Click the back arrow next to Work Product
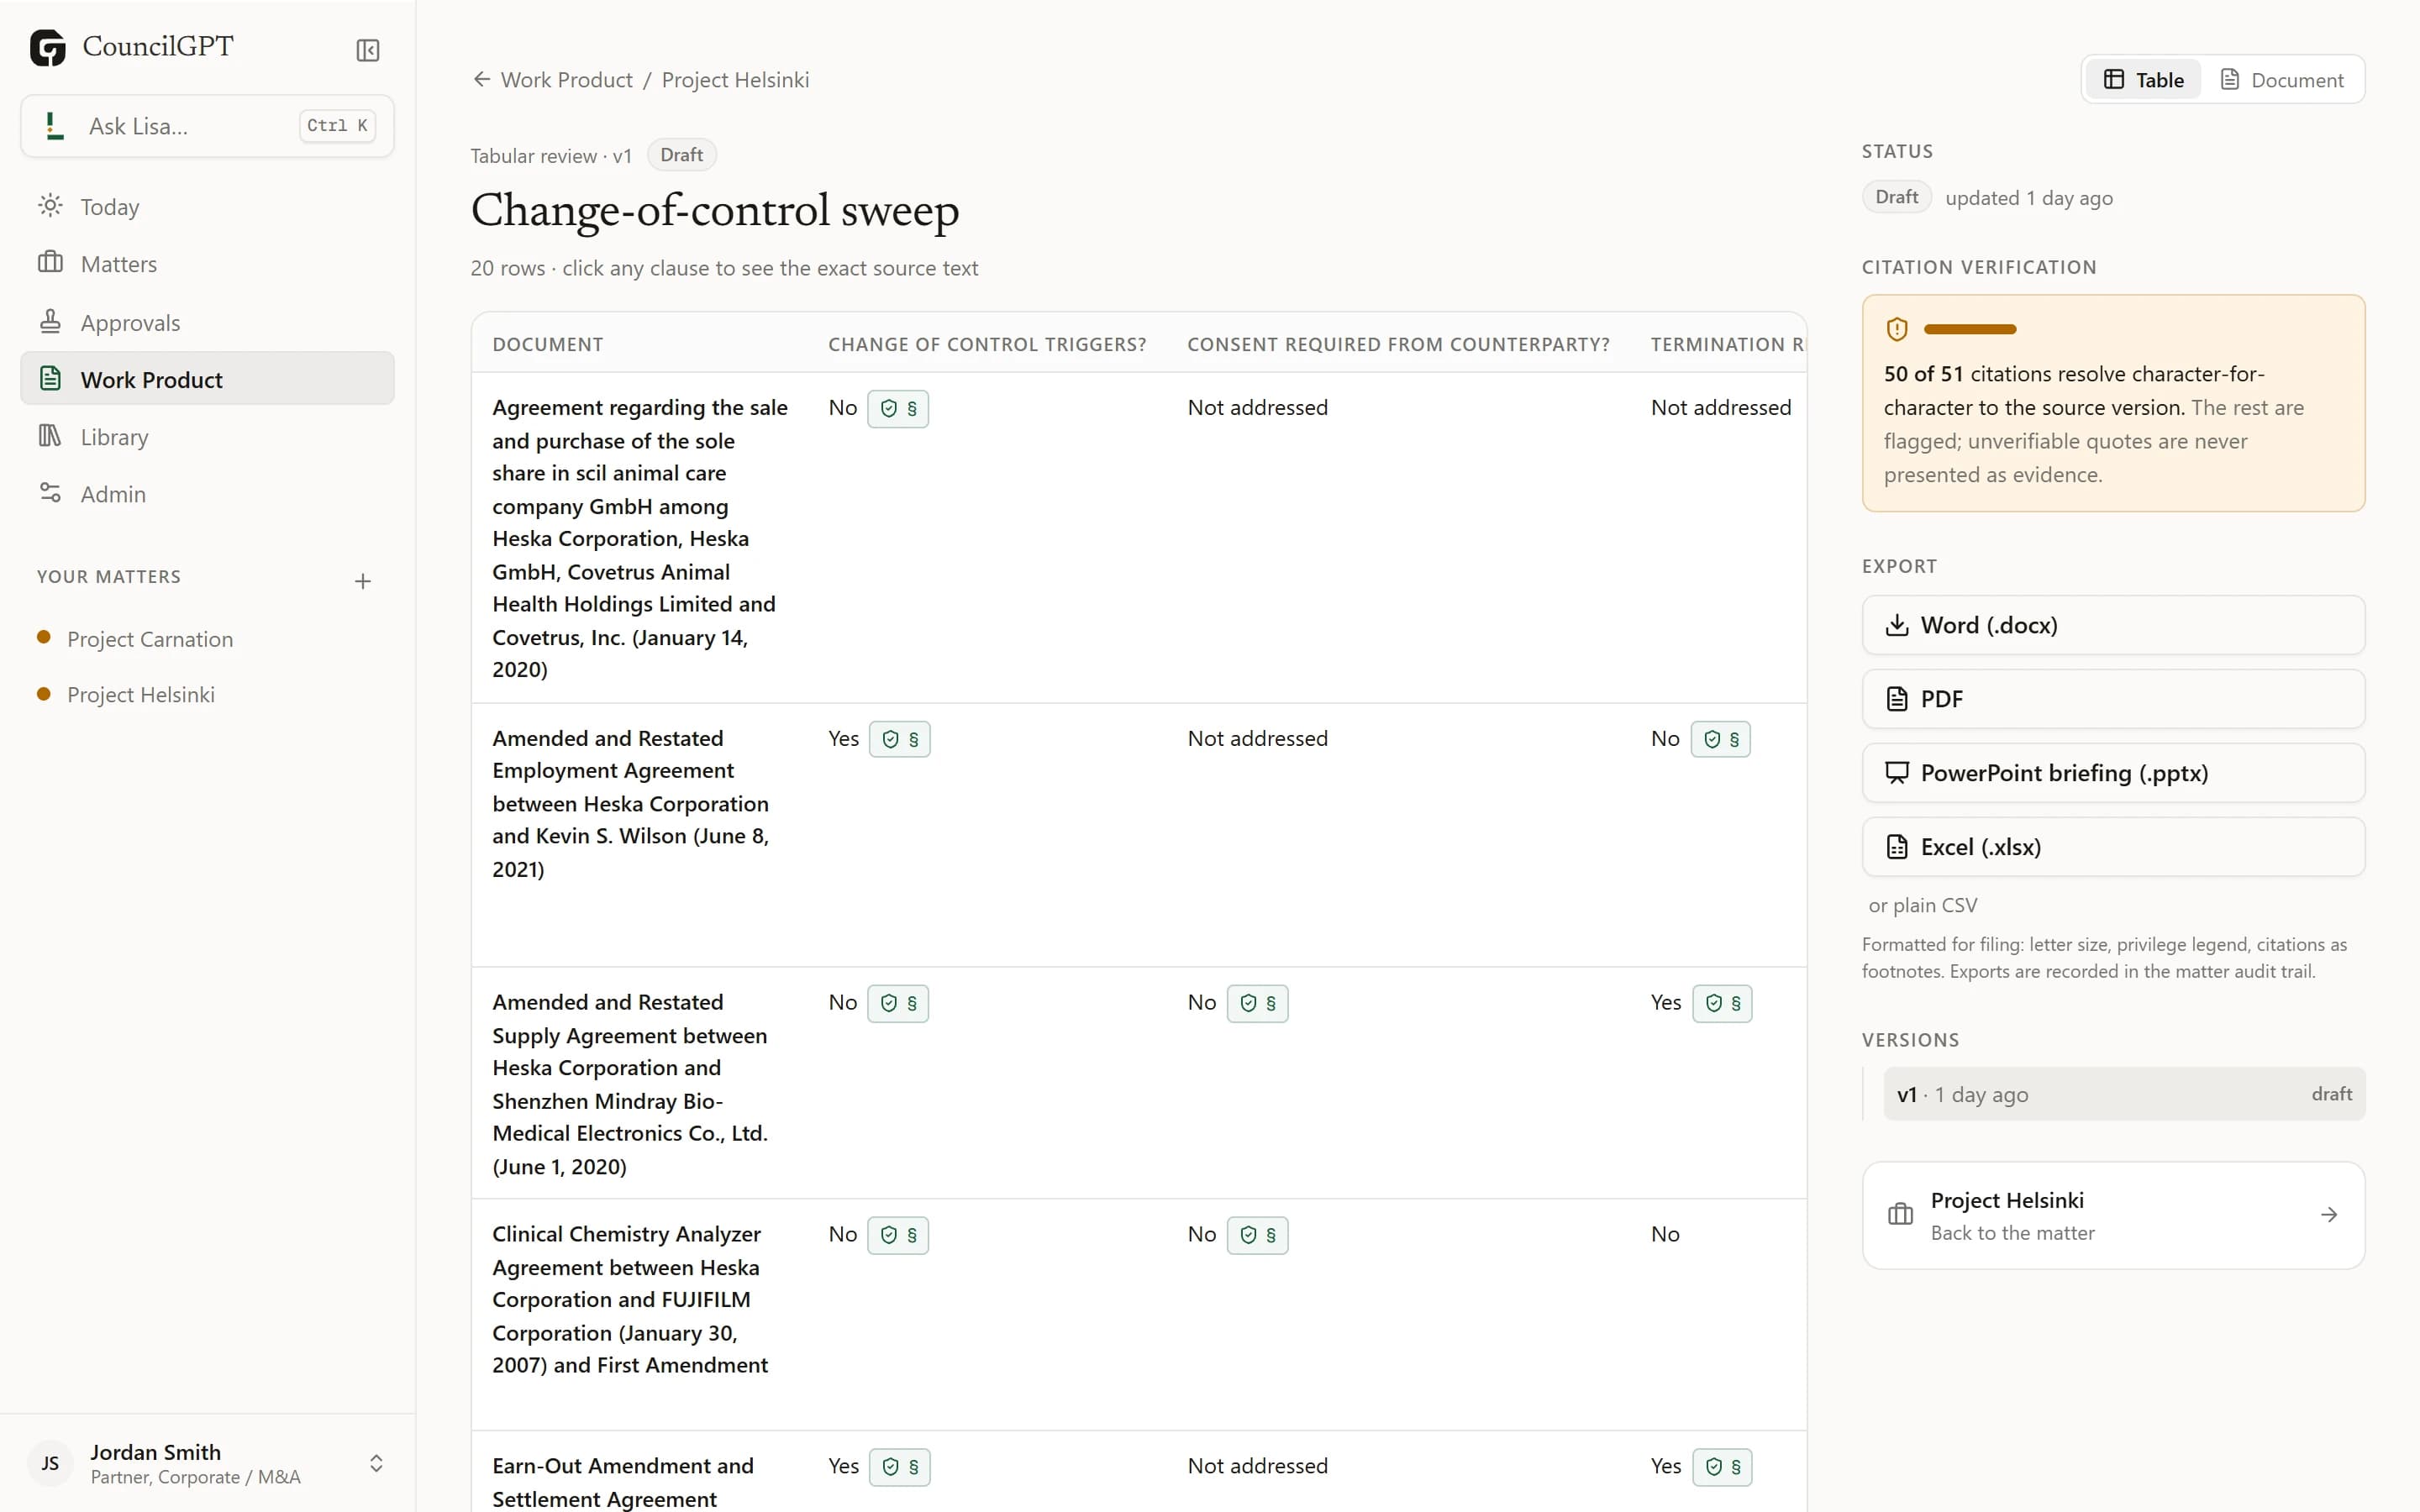 coord(481,79)
